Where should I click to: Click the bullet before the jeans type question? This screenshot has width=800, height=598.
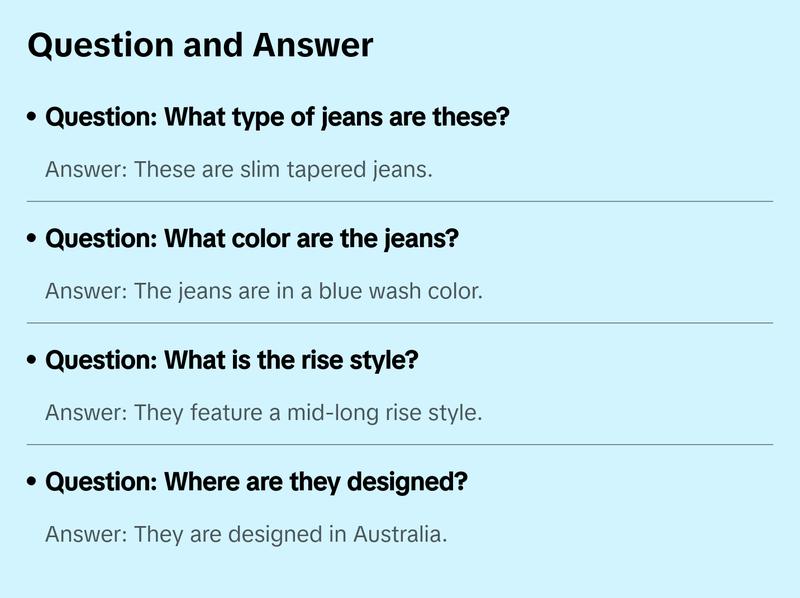[33, 118]
